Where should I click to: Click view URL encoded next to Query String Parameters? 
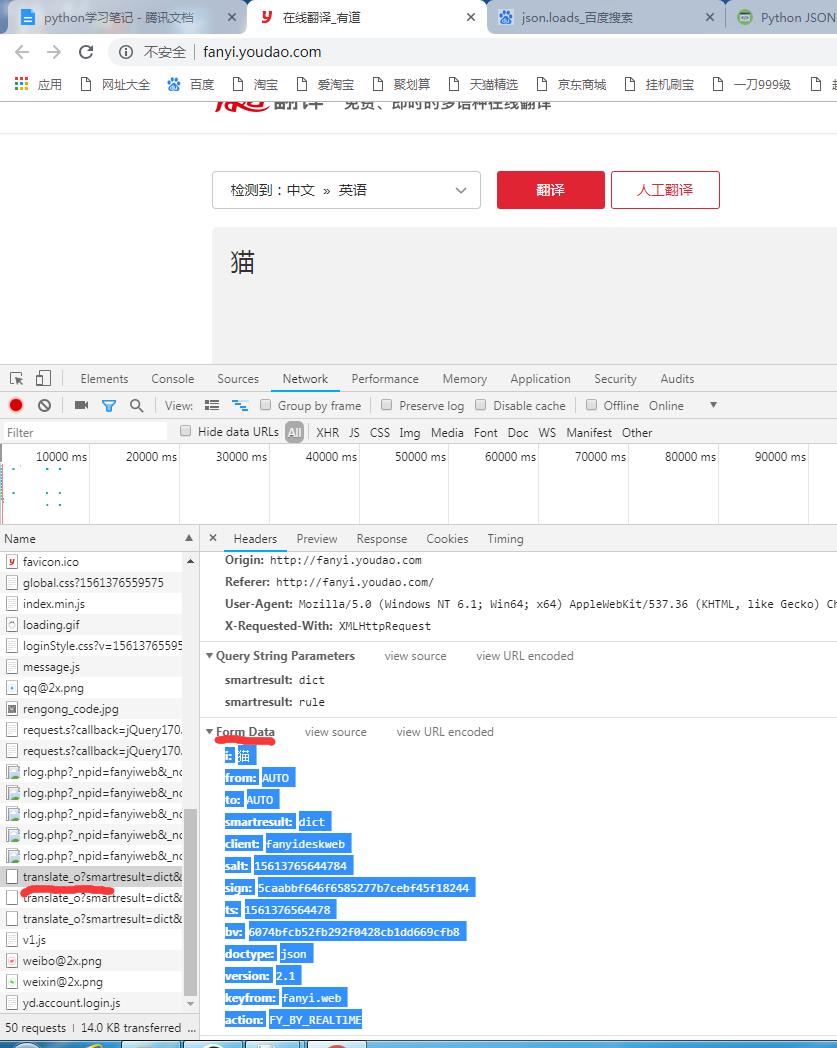pyautogui.click(x=525, y=656)
